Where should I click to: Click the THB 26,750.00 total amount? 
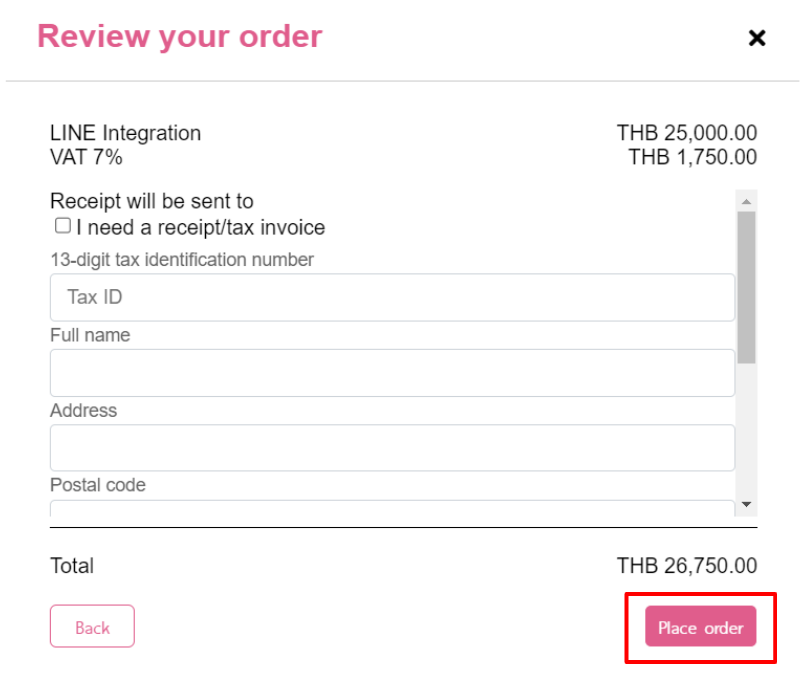687,566
